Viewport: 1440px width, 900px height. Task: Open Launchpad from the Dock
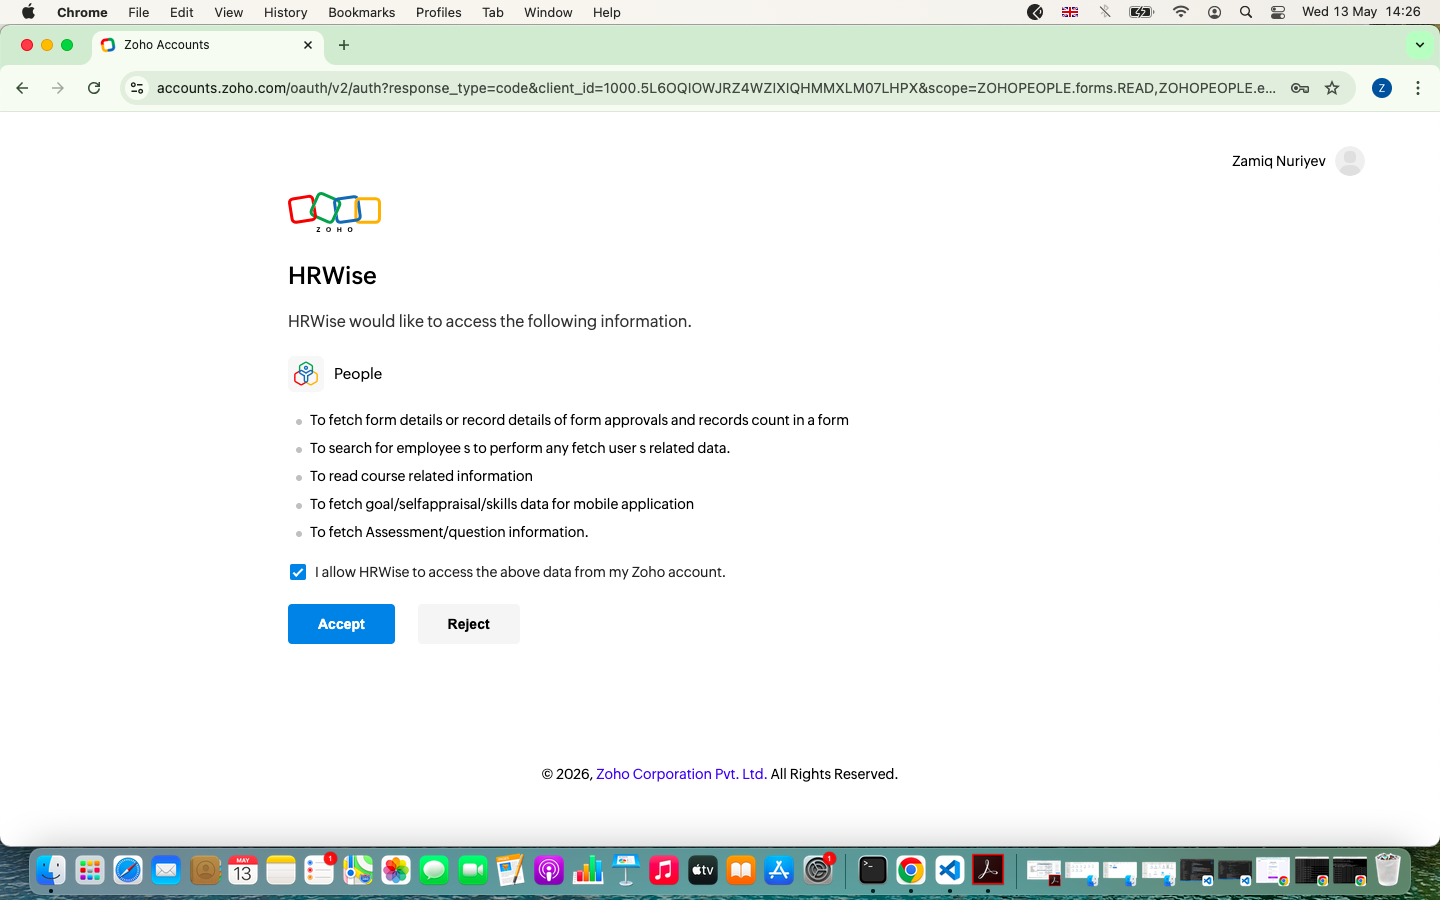(x=90, y=870)
